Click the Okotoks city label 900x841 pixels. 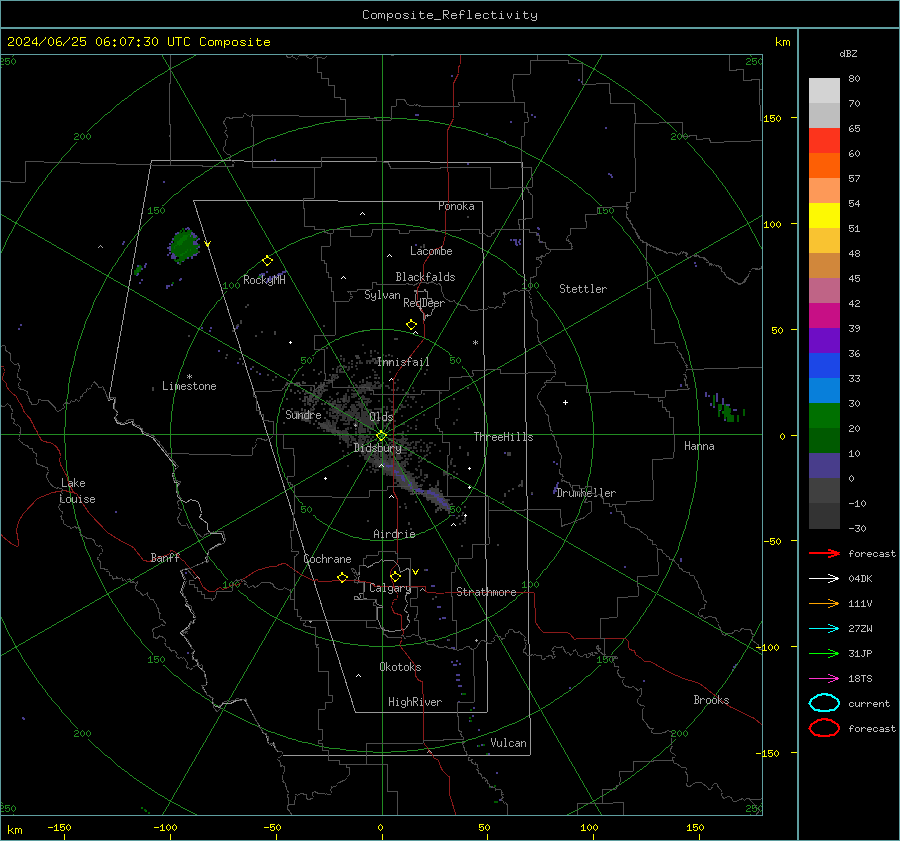(400, 667)
